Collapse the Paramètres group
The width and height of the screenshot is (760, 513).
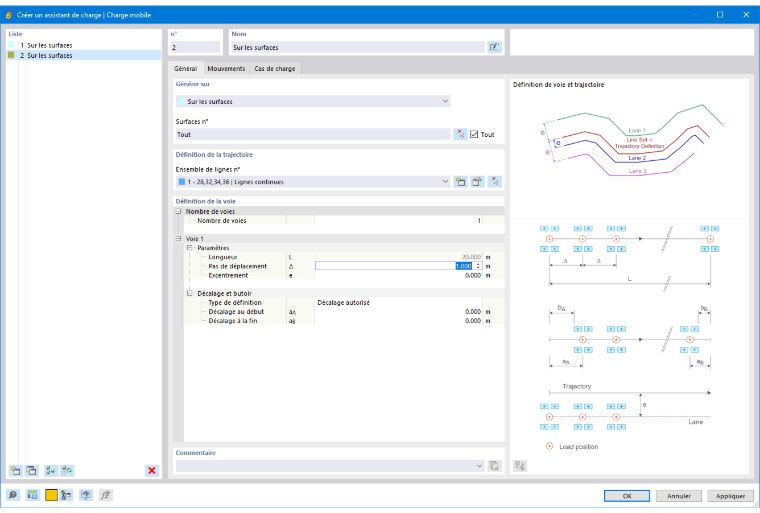190,248
